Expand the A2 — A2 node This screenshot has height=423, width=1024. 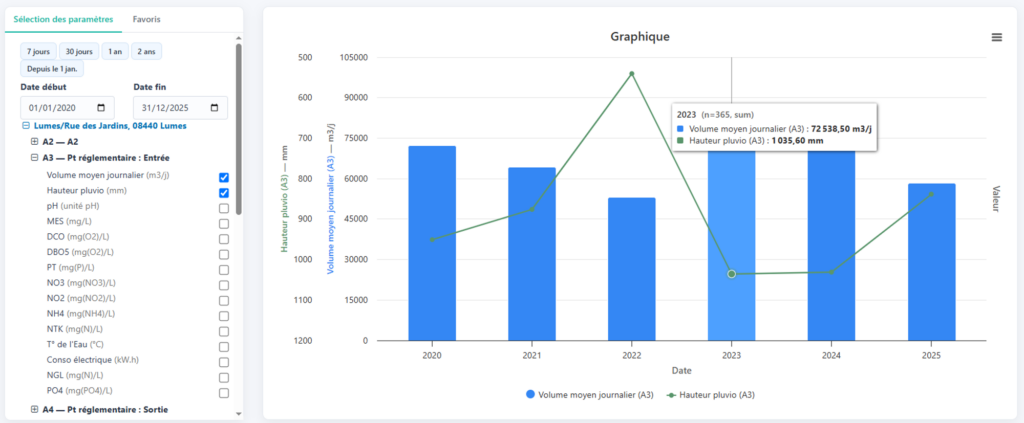coord(35,142)
